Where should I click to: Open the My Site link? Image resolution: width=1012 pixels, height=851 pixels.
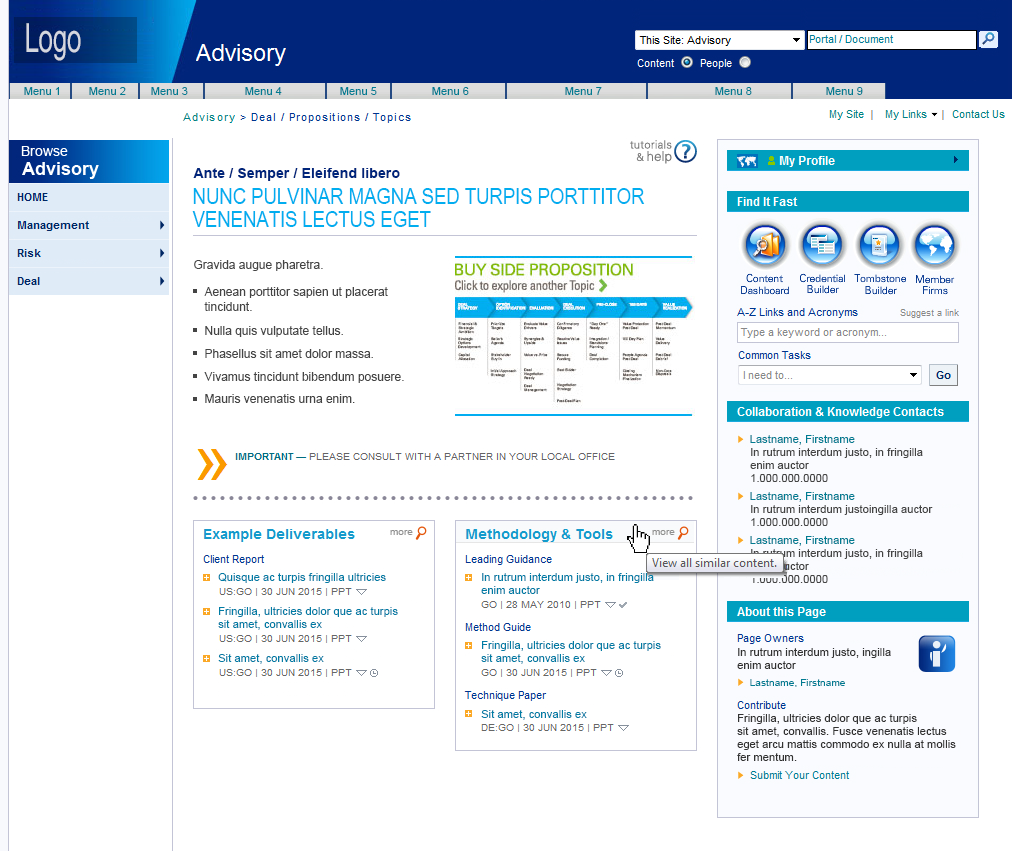pos(846,114)
